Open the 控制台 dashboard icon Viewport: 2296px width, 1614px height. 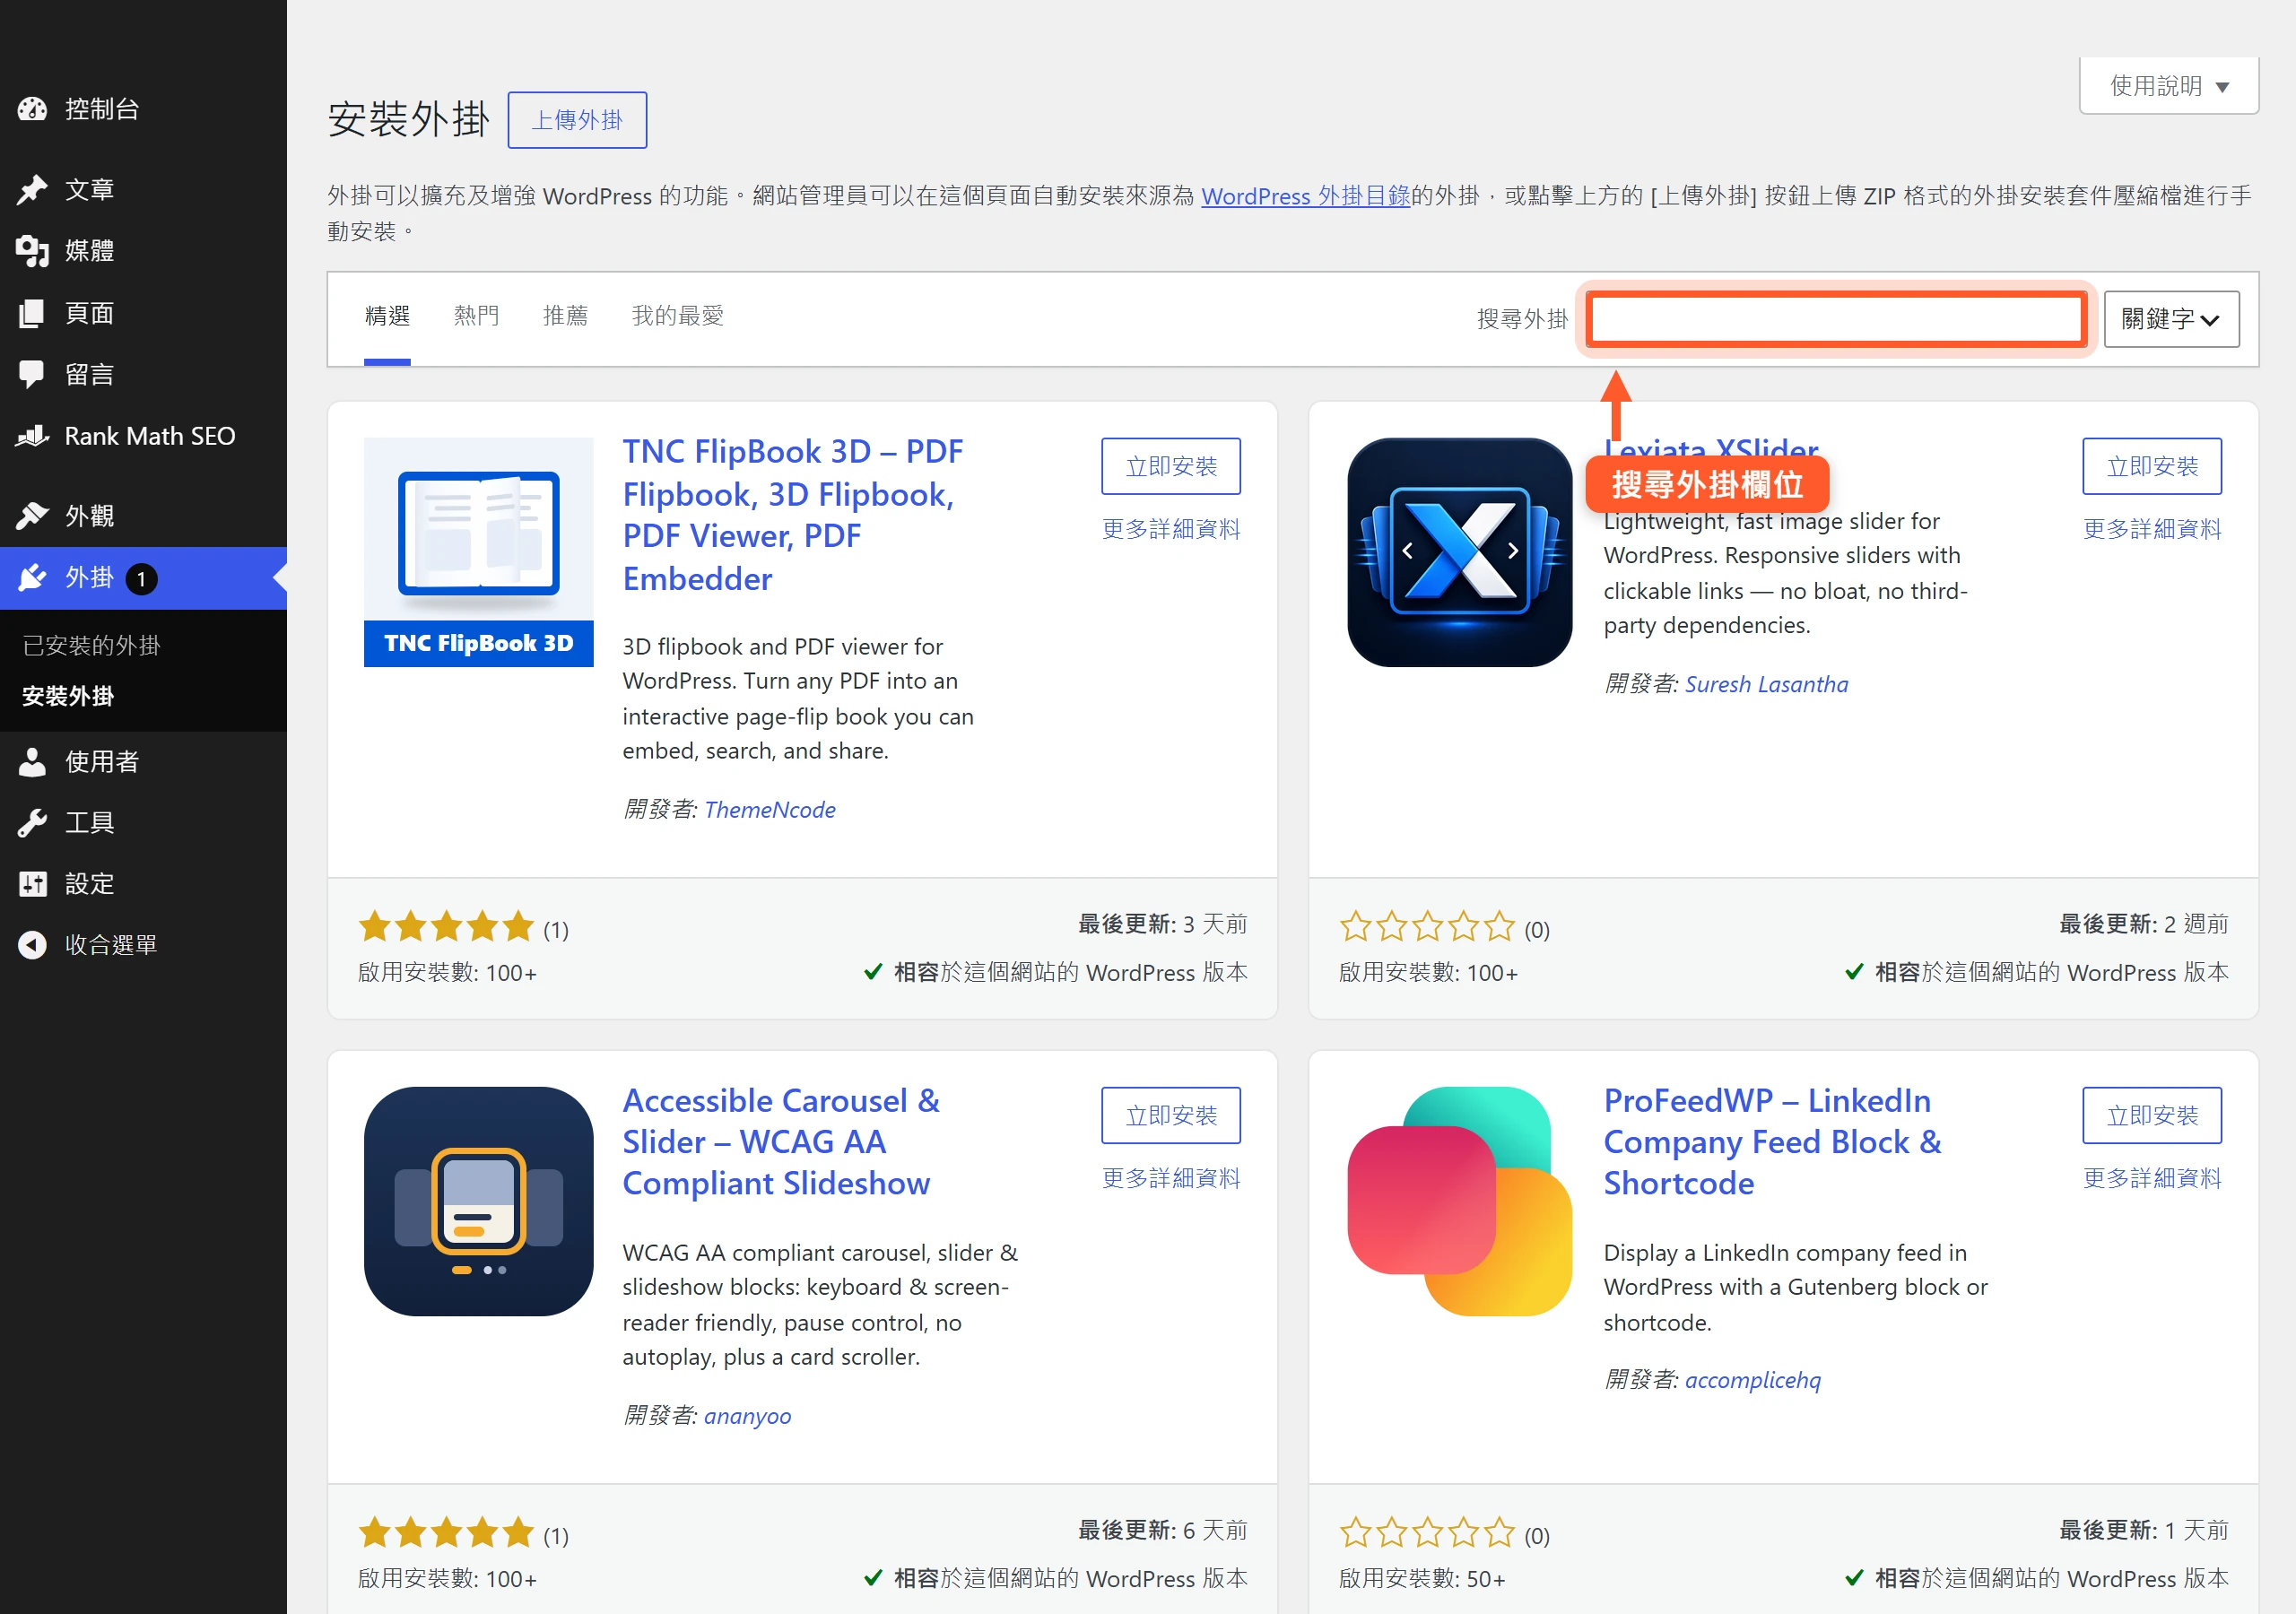point(32,109)
